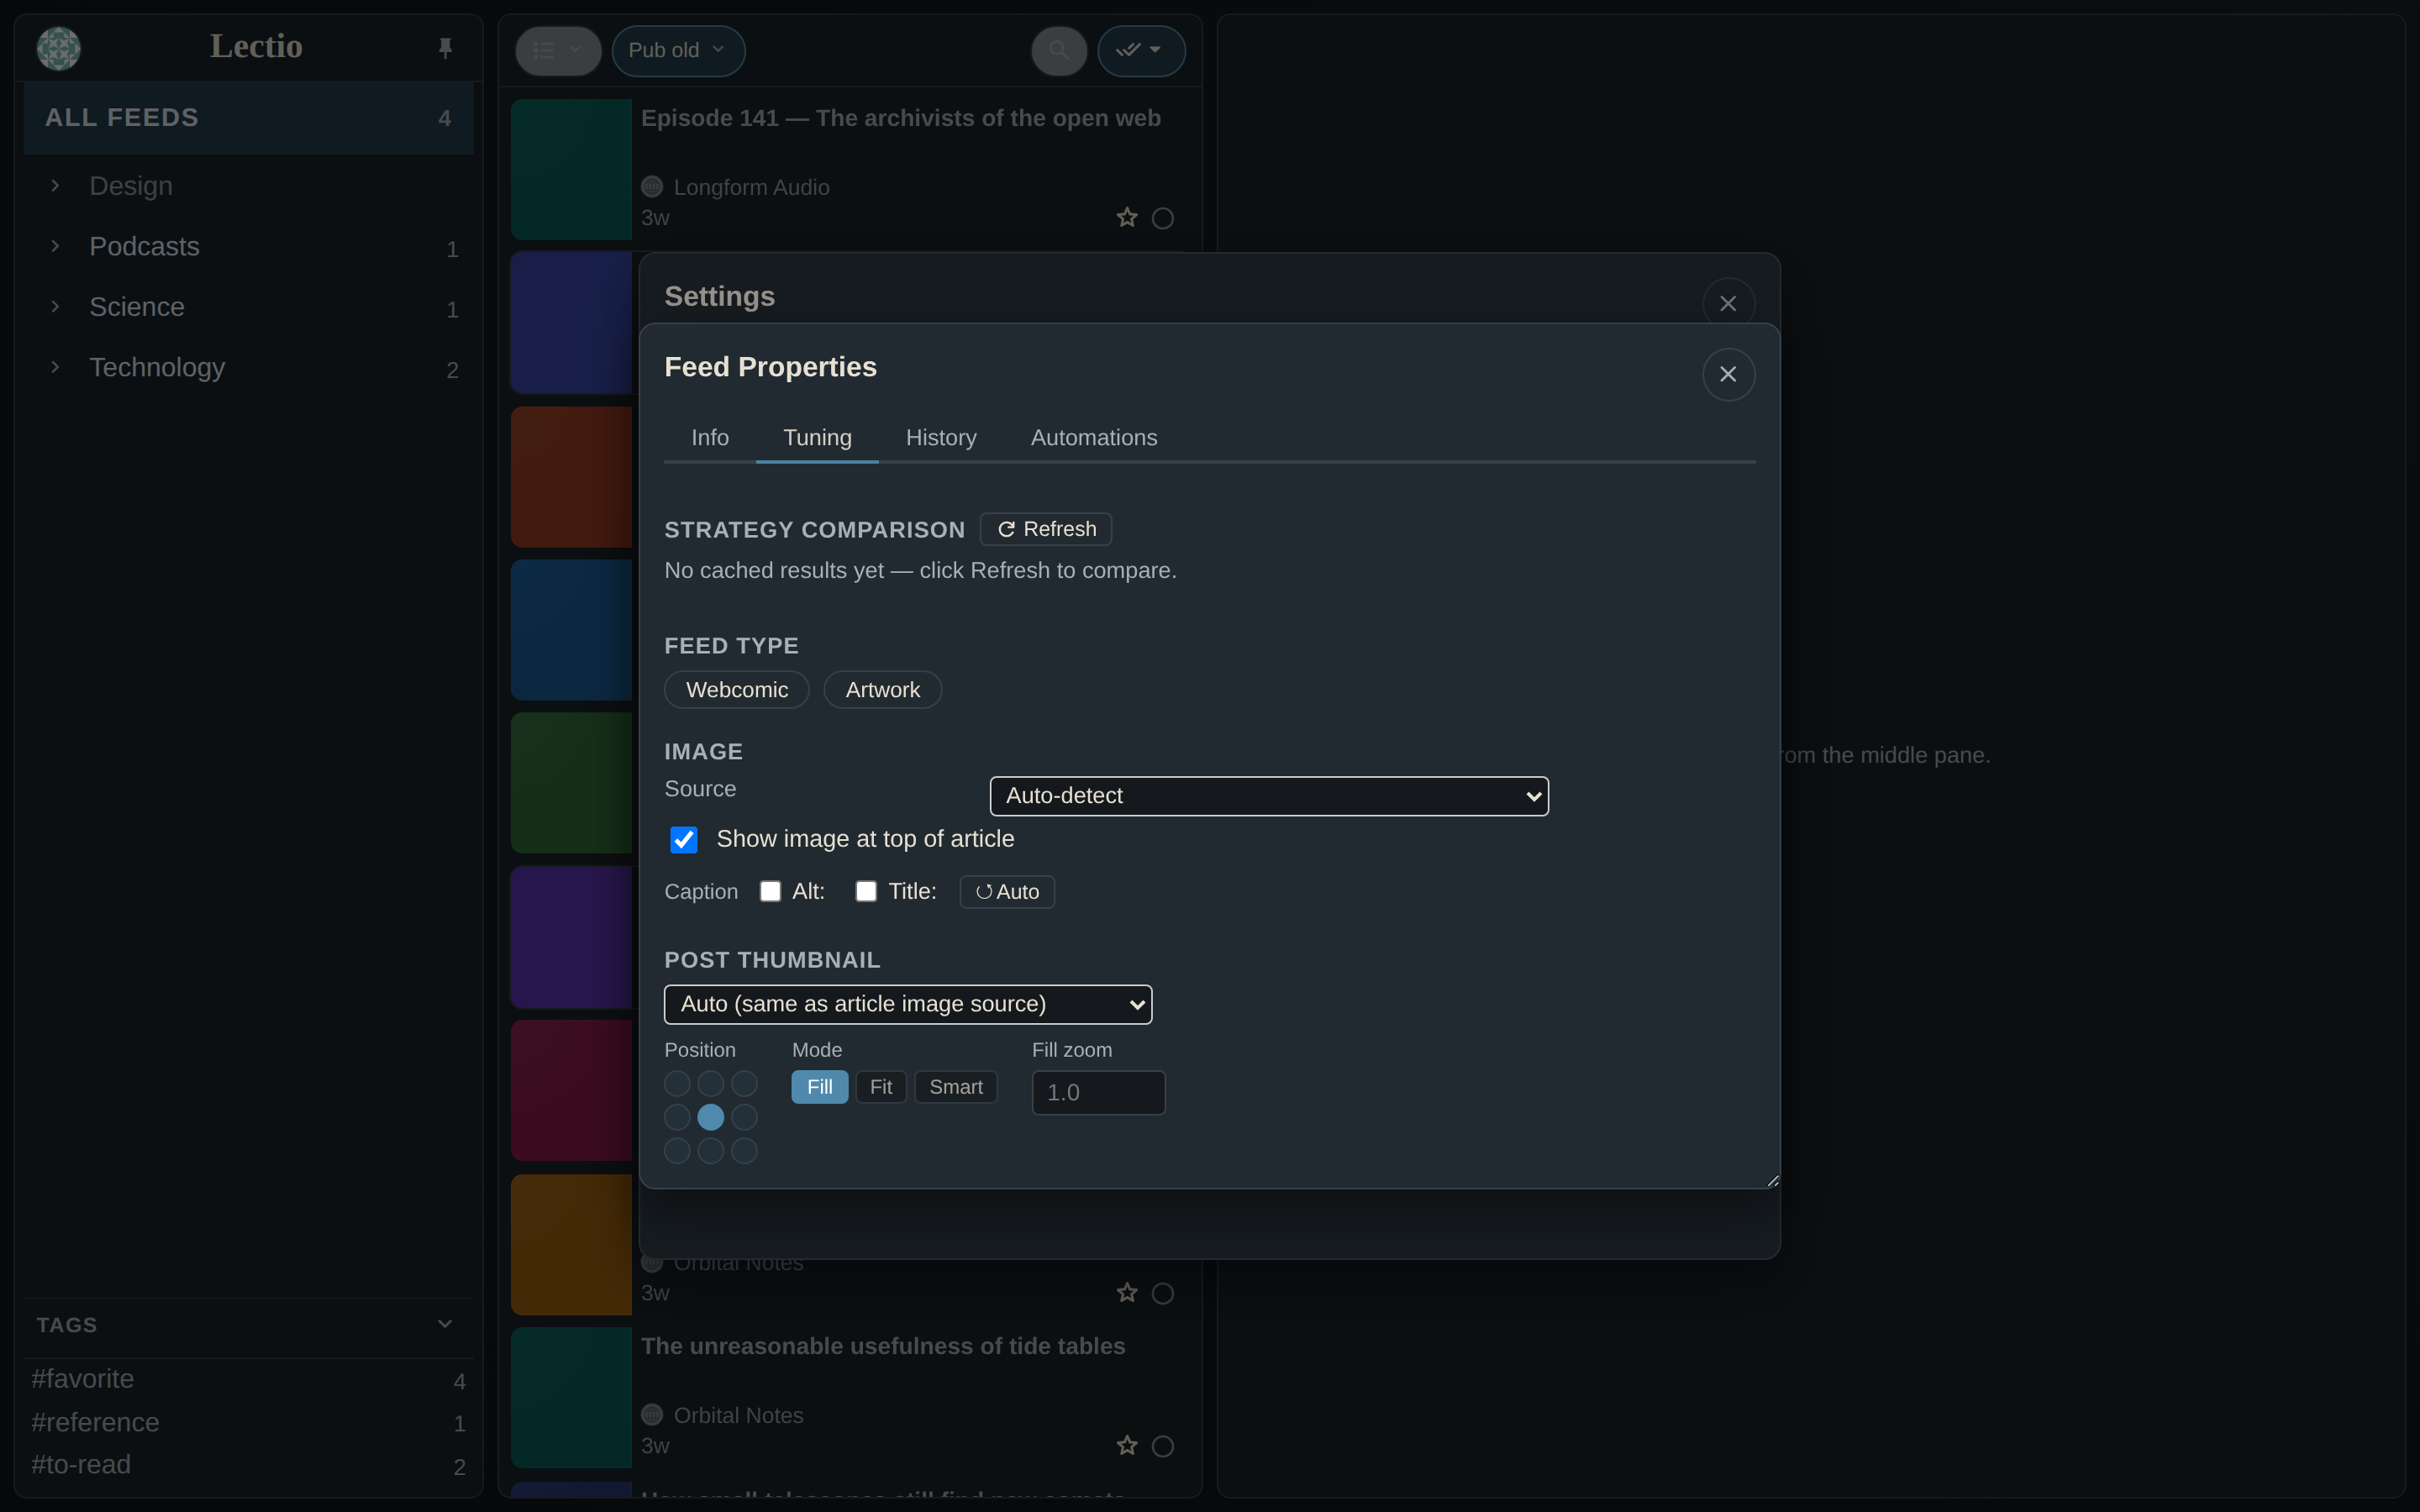Image resolution: width=2420 pixels, height=1512 pixels.
Task: Mark Episode 141 article as read circle
Action: (1162, 218)
